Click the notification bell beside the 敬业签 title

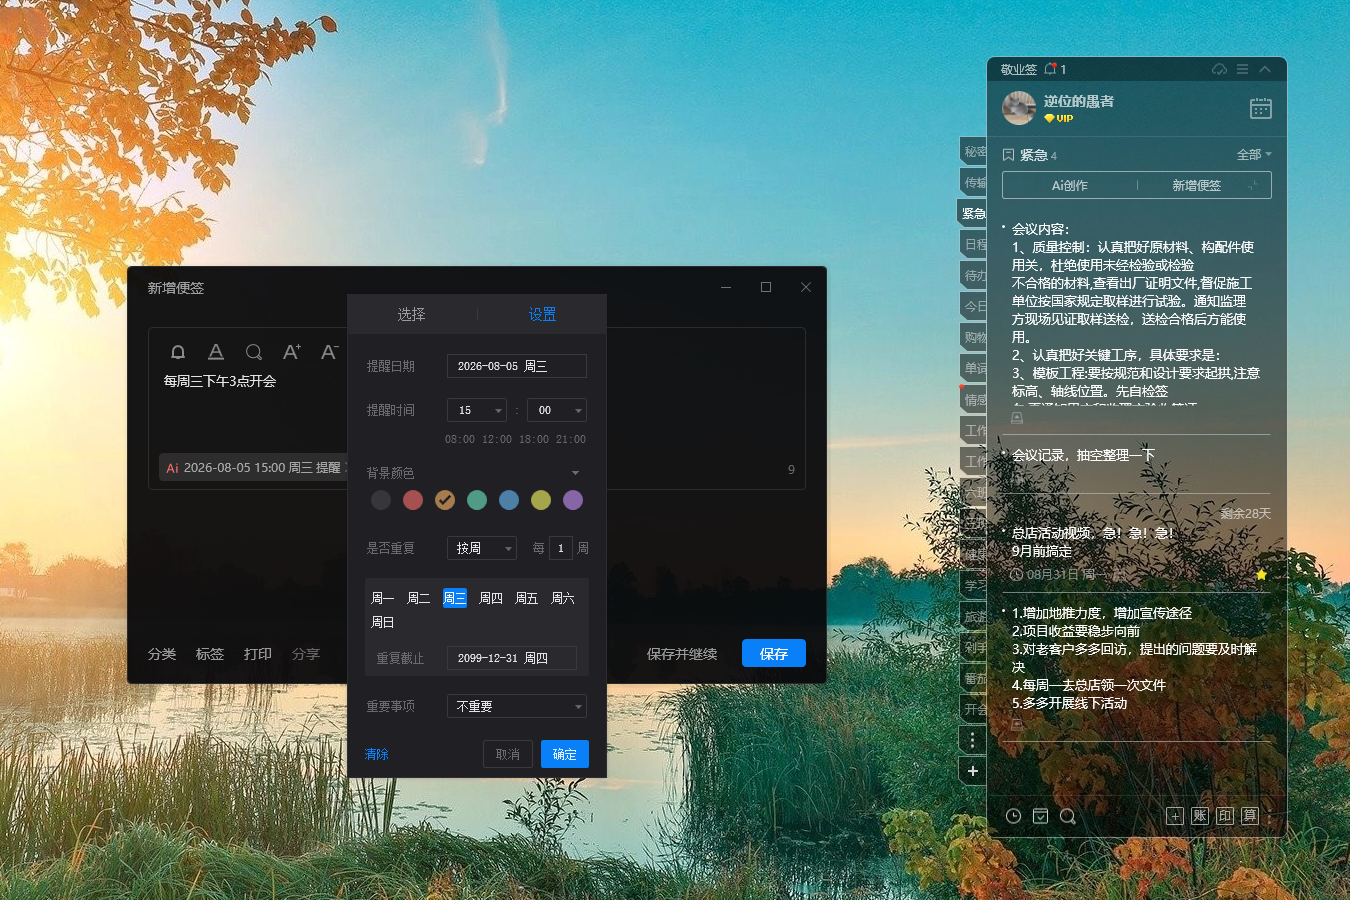point(1050,69)
